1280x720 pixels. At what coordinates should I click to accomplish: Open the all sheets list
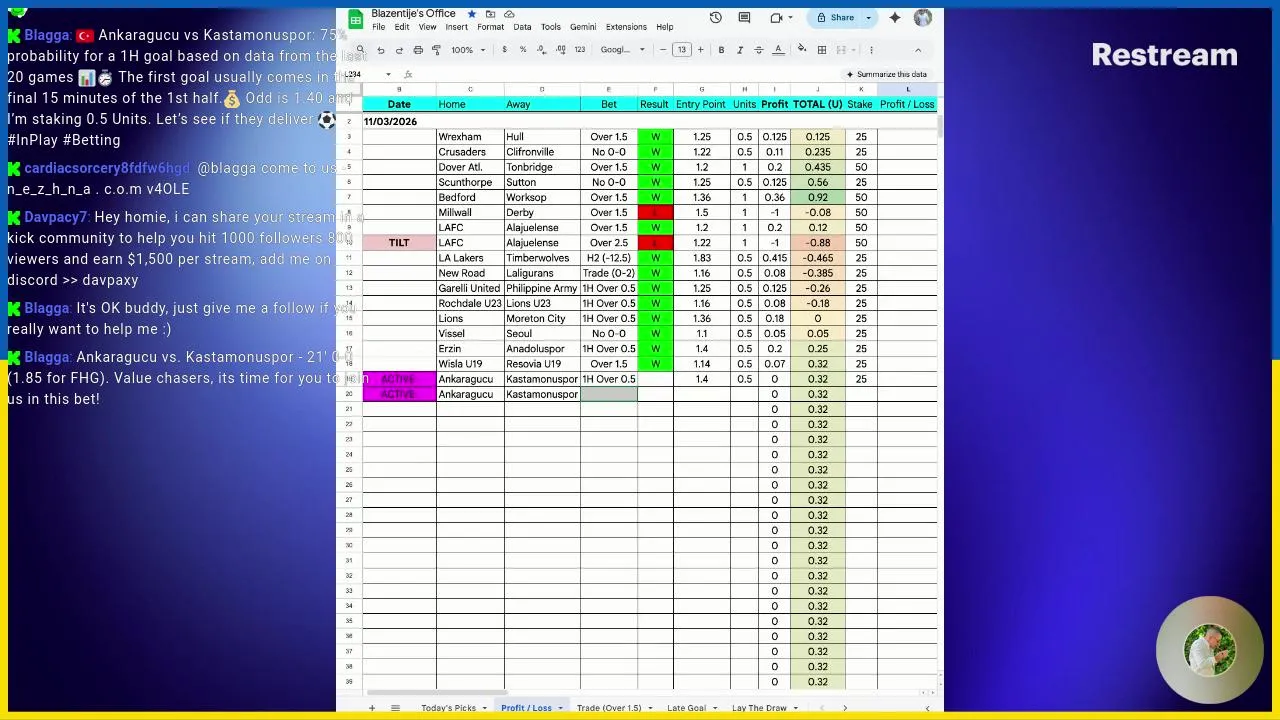(x=395, y=708)
